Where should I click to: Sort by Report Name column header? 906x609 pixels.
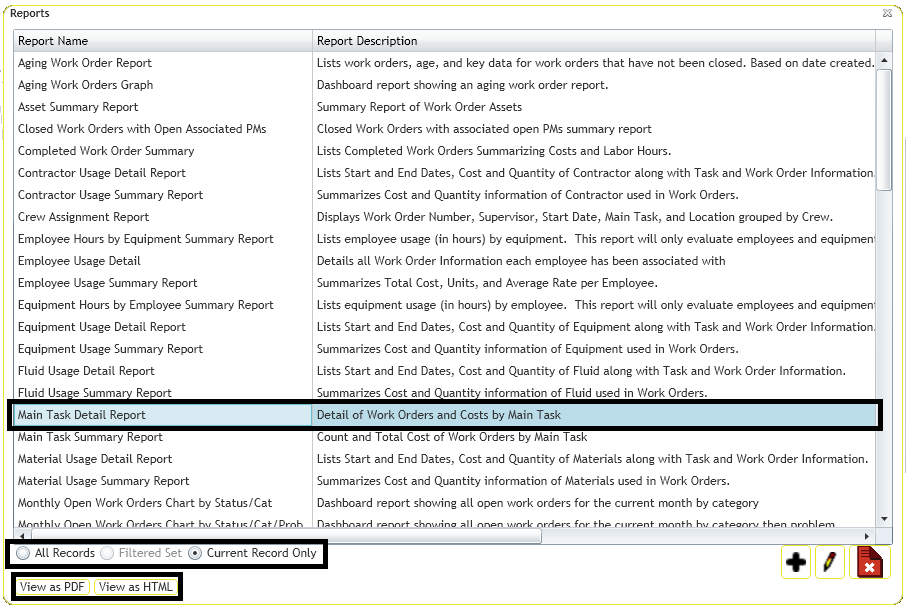point(162,41)
